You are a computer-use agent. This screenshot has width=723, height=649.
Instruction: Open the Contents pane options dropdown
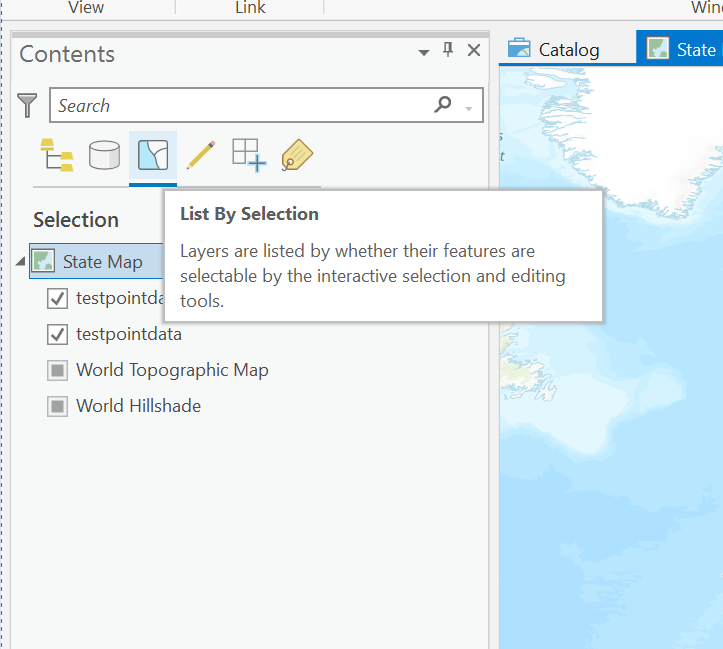[x=424, y=52]
